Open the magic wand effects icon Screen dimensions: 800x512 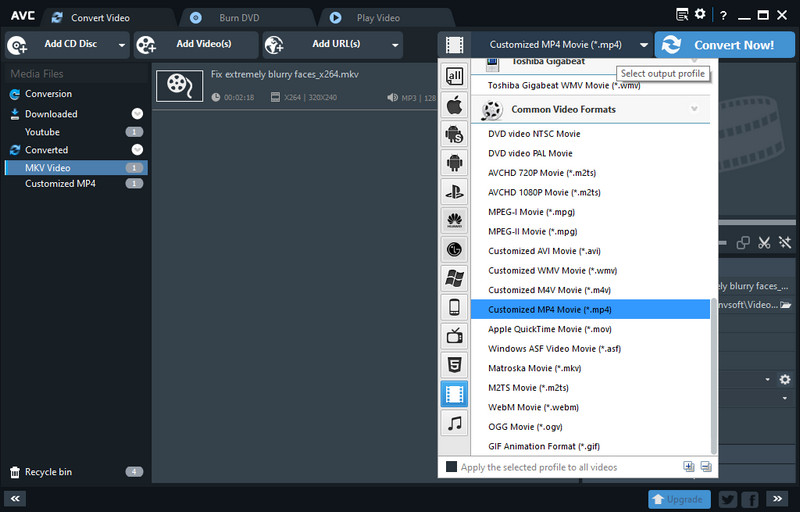[x=785, y=243]
